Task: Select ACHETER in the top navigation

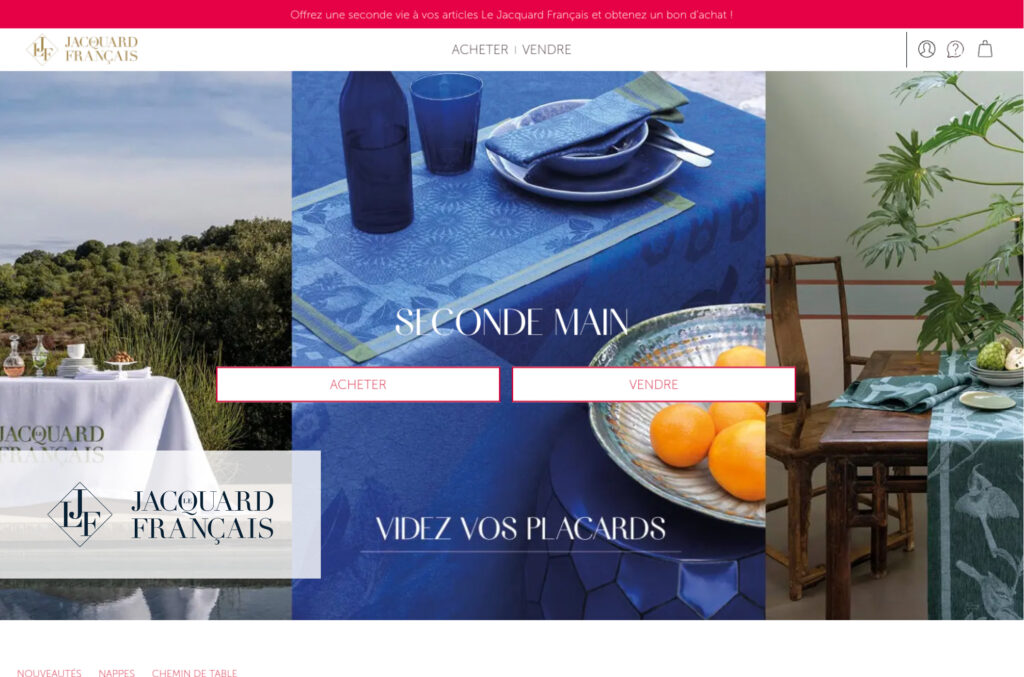Action: 479,50
